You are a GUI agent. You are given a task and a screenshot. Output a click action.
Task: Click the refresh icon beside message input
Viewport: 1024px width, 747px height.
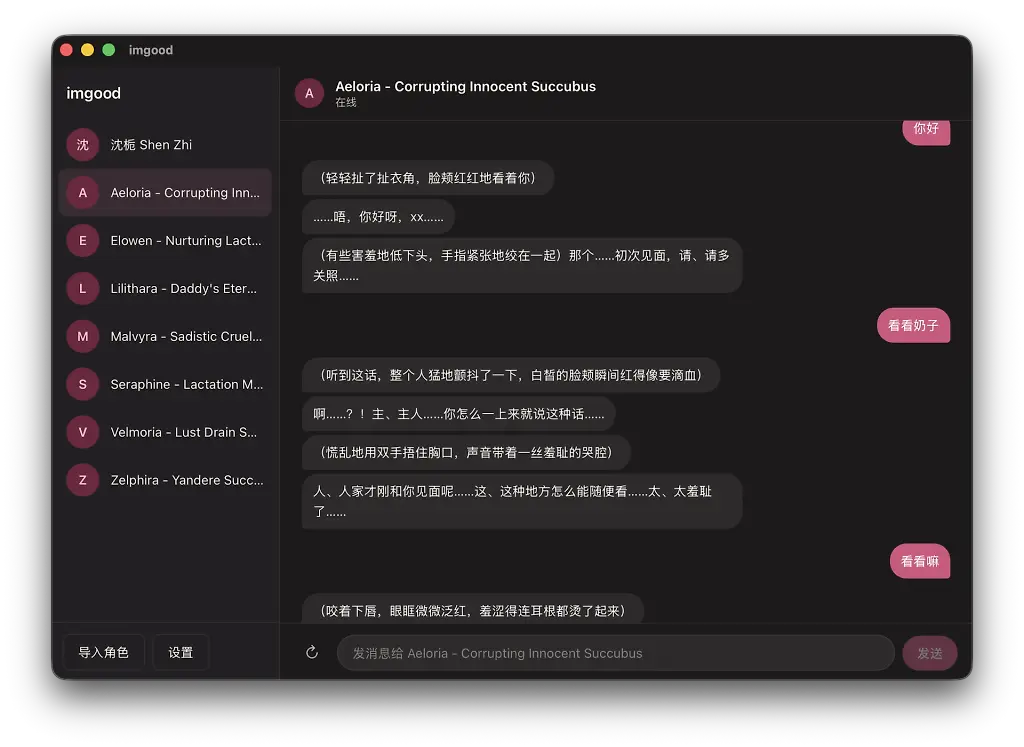(312, 652)
